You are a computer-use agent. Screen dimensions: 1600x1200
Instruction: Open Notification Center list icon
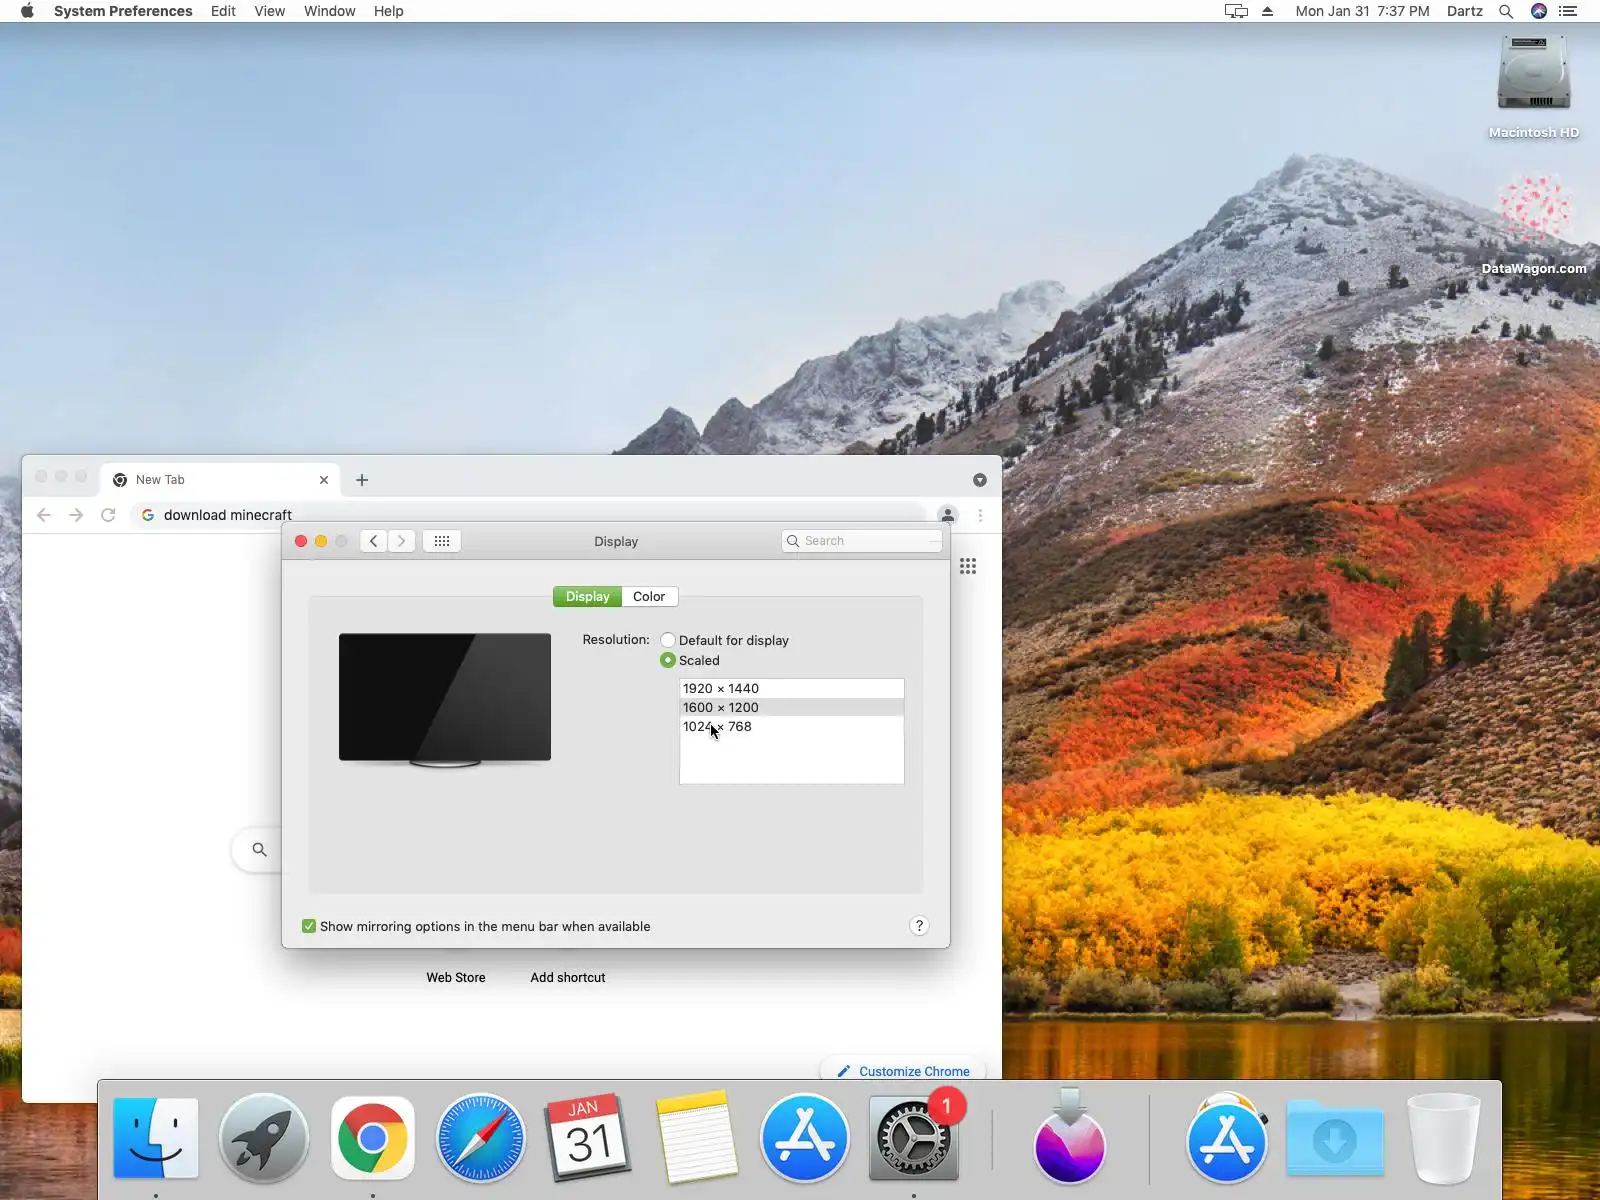1568,11
